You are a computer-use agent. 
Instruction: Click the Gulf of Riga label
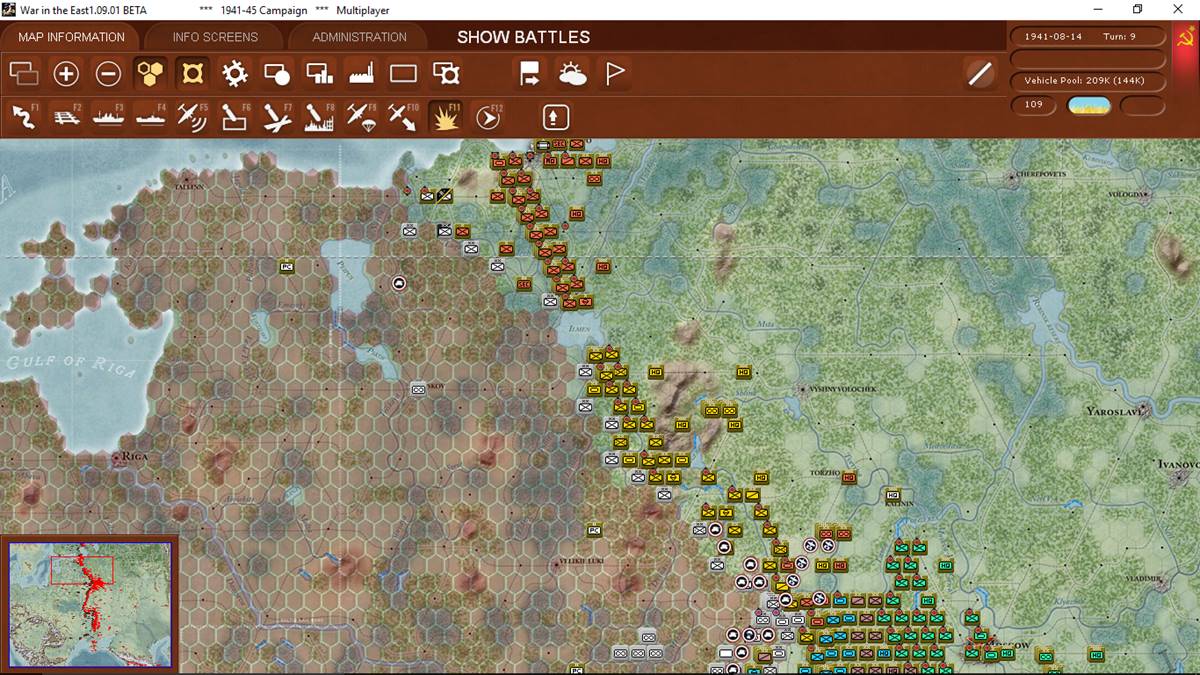[x=69, y=365]
